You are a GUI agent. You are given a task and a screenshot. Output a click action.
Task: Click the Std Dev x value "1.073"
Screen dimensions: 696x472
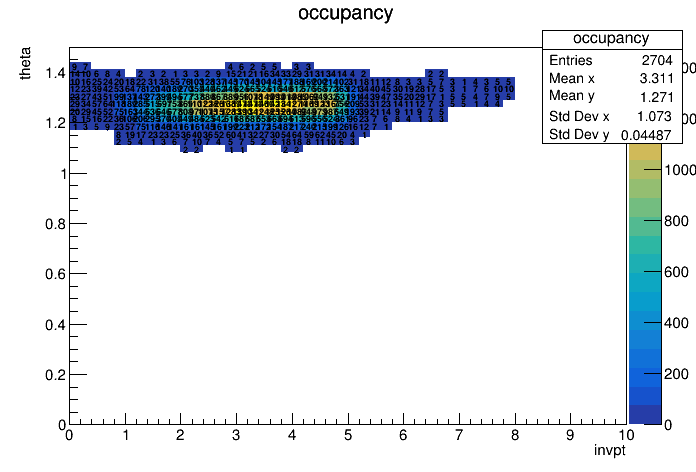pos(655,116)
